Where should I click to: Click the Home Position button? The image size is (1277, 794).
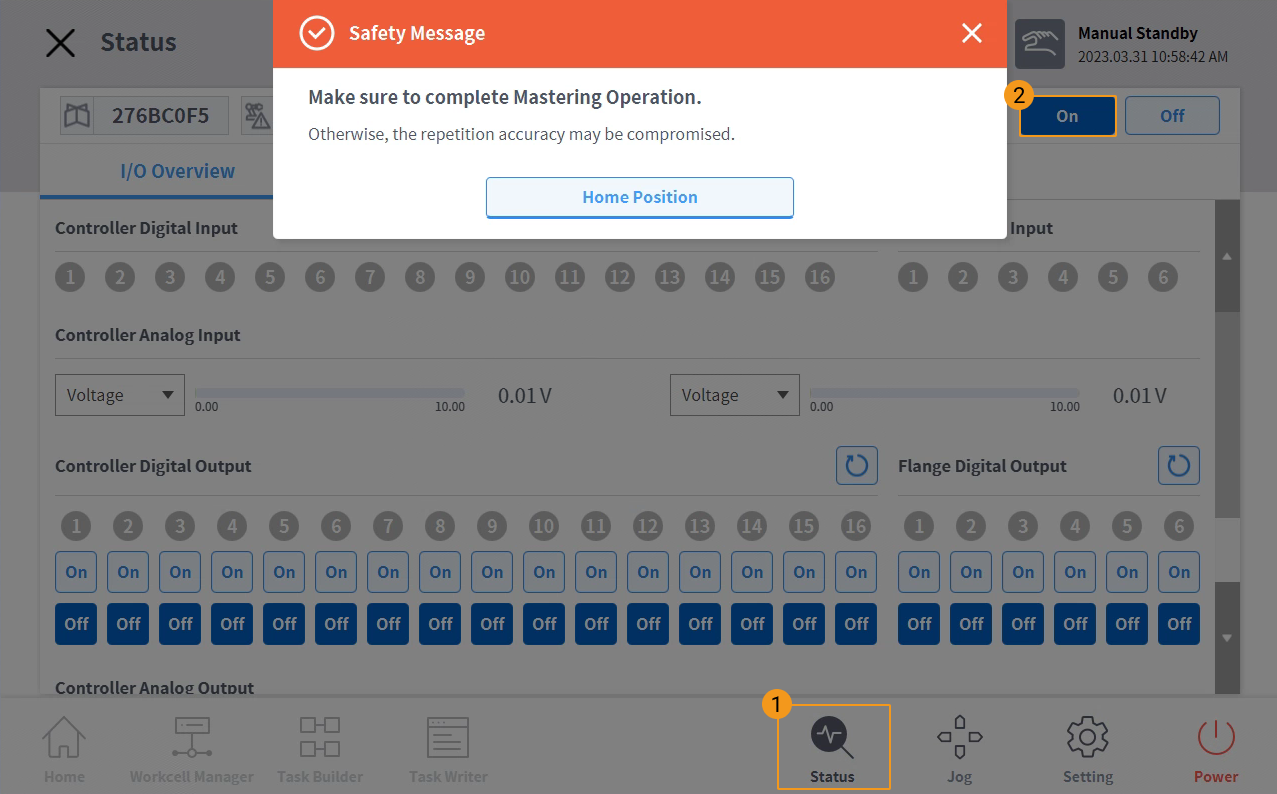pyautogui.click(x=639, y=197)
